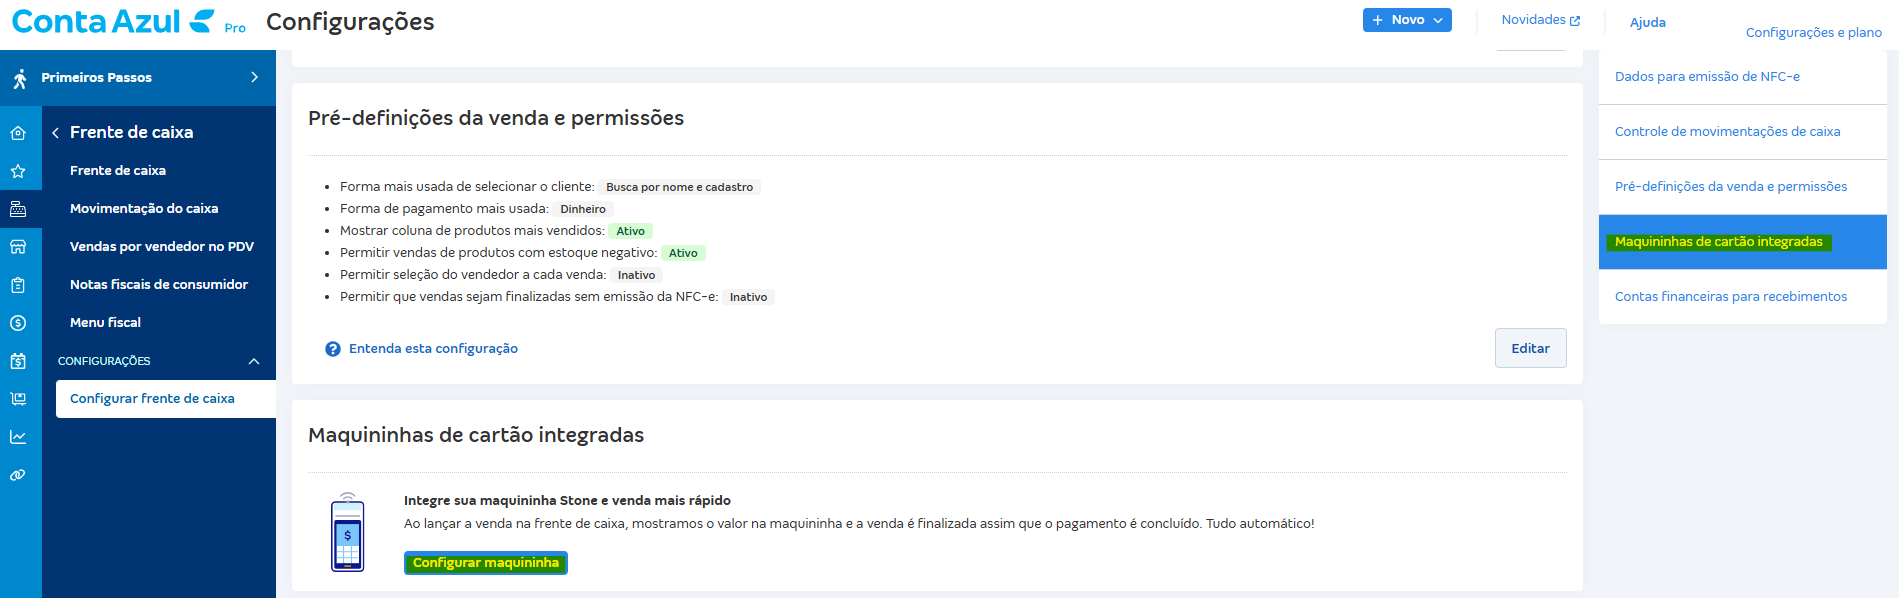1899x598 pixels.
Task: Collapse the CONFIGURAÇÕES section chevron
Action: [x=254, y=361]
